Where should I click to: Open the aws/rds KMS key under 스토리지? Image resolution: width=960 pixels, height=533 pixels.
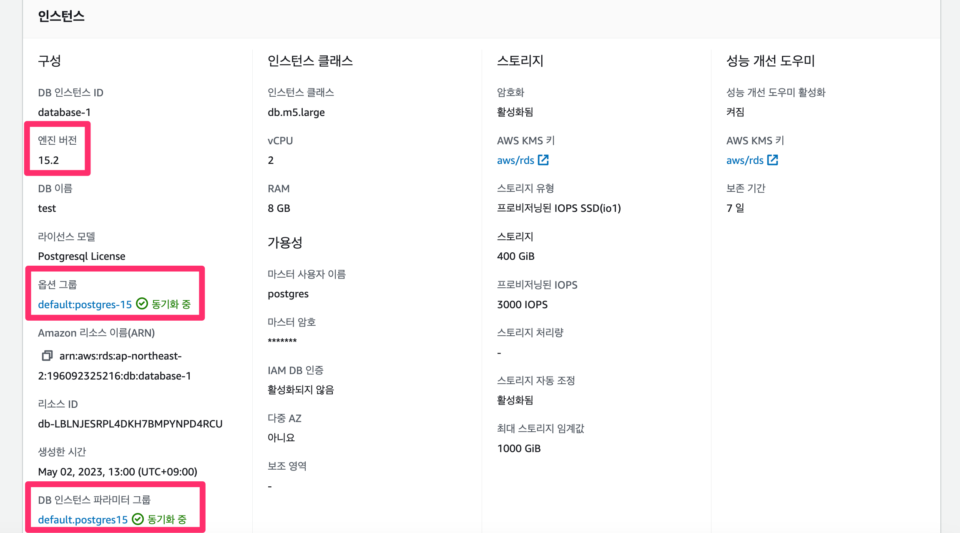516,160
